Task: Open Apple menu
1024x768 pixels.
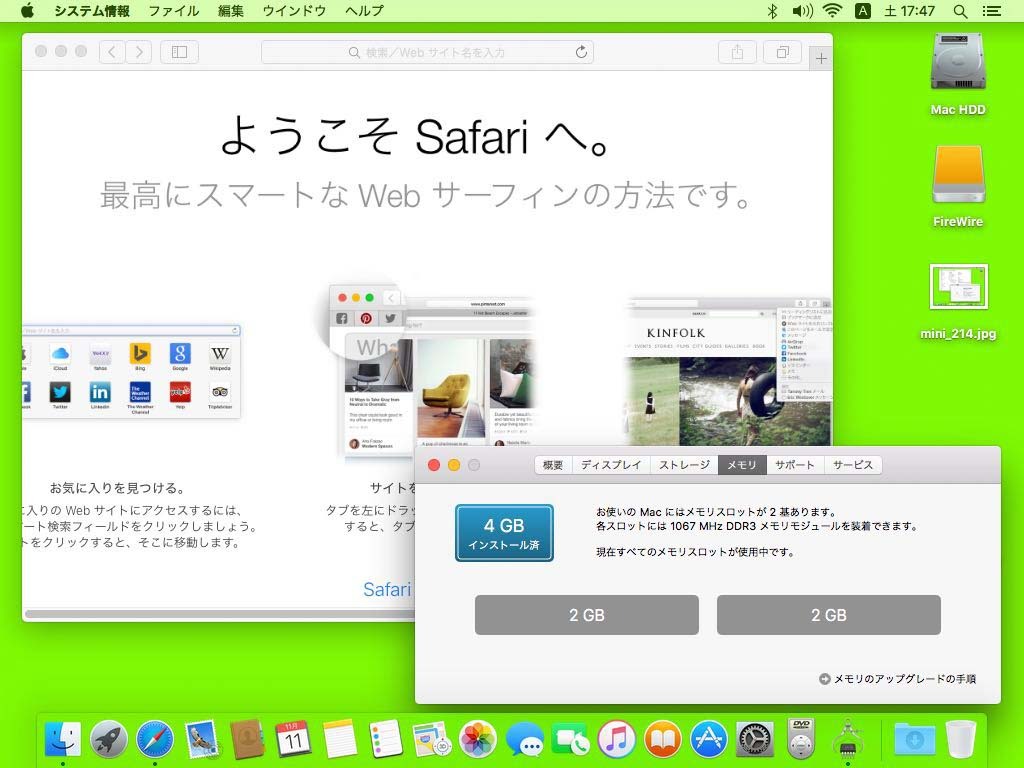Action: pyautogui.click(x=27, y=11)
